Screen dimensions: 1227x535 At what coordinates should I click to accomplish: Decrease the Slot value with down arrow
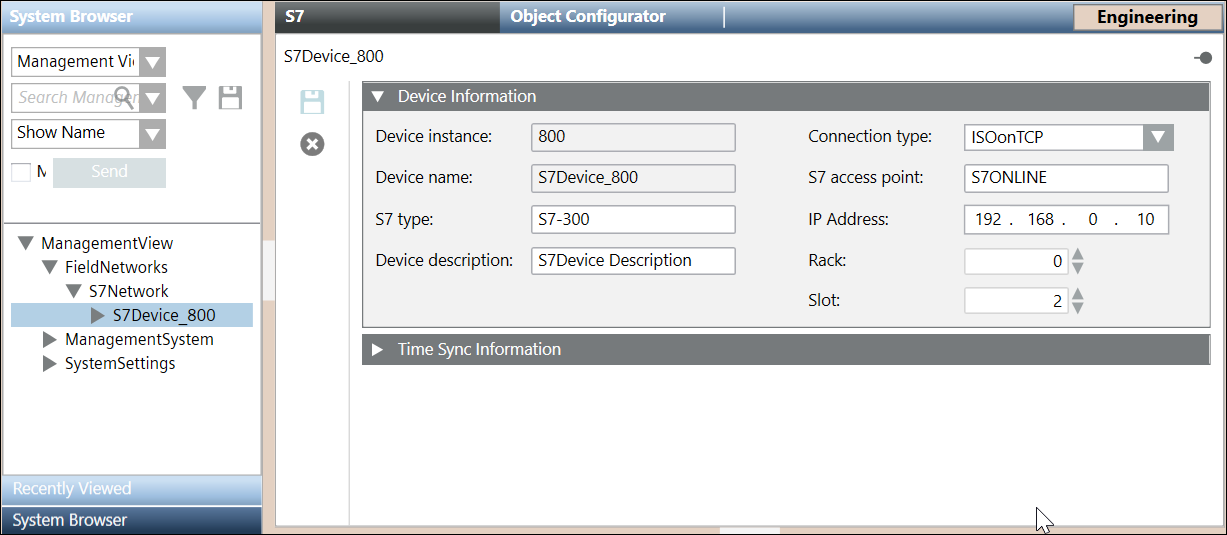1078,307
